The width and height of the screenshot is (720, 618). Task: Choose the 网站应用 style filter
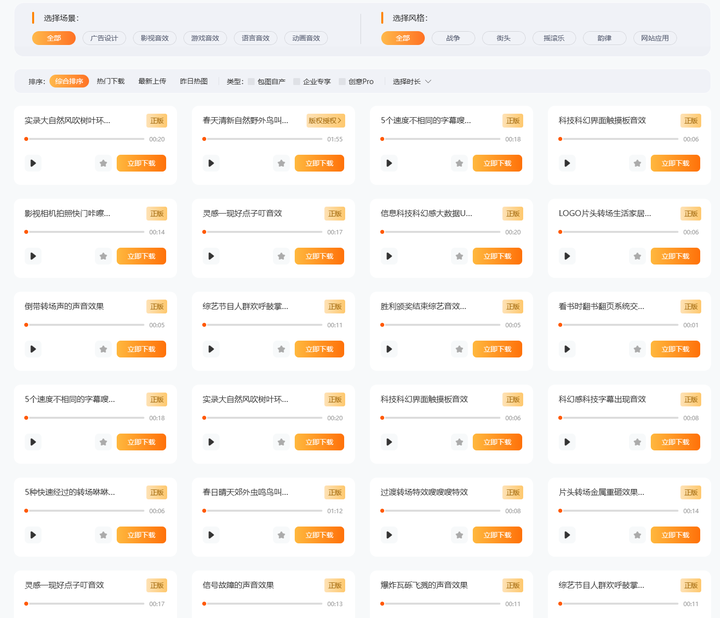655,38
